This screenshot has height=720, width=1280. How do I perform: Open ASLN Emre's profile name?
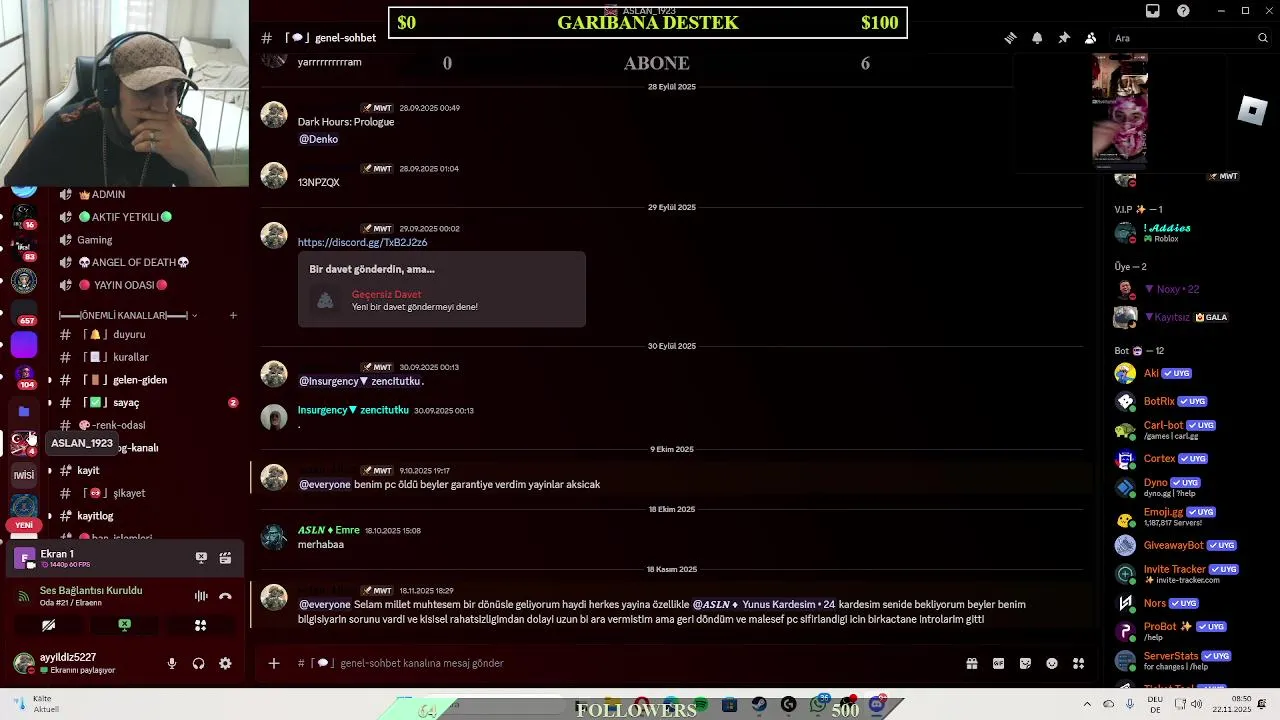point(328,530)
